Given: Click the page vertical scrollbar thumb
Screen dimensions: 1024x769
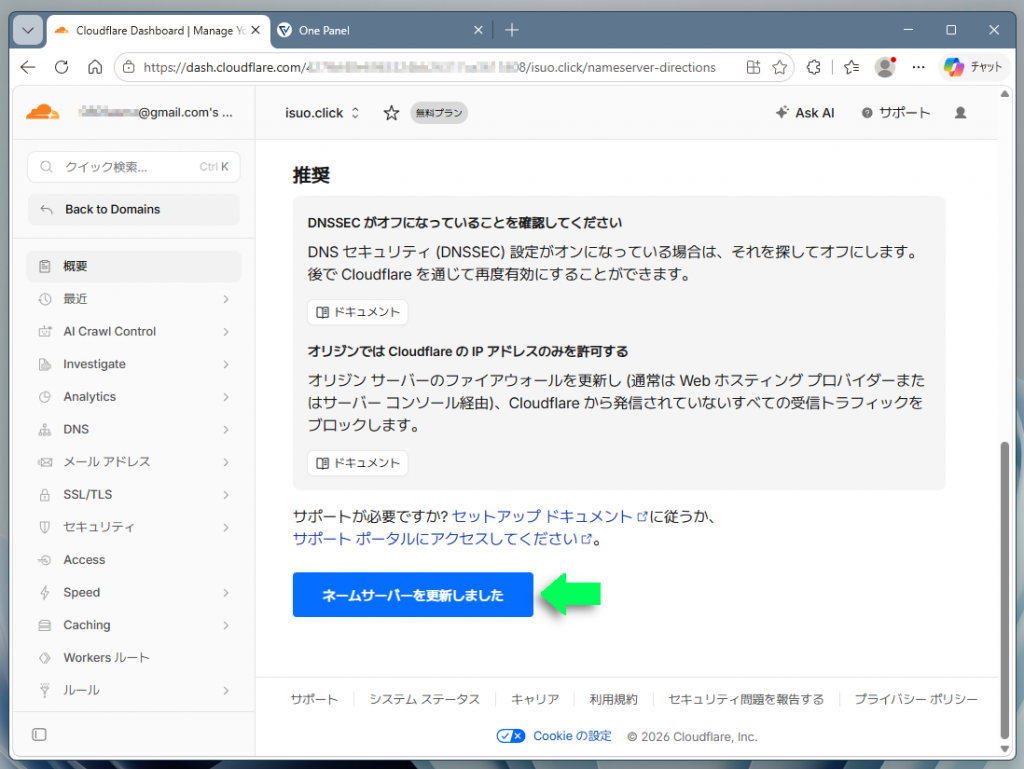Looking at the screenshot, I should (1004, 590).
